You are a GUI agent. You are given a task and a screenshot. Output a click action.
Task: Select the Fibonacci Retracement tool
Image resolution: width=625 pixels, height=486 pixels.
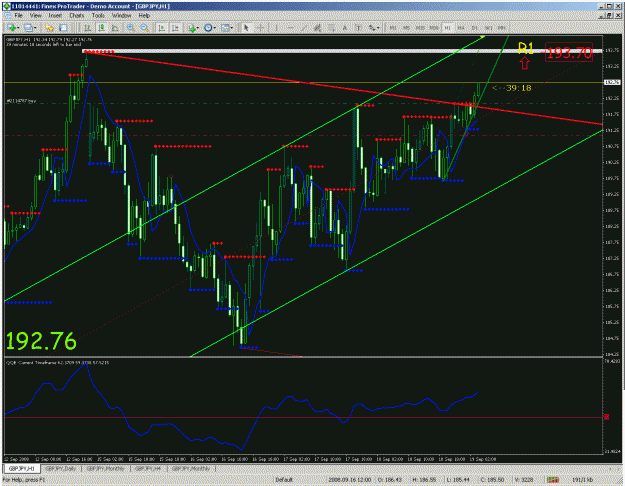[x=331, y=28]
